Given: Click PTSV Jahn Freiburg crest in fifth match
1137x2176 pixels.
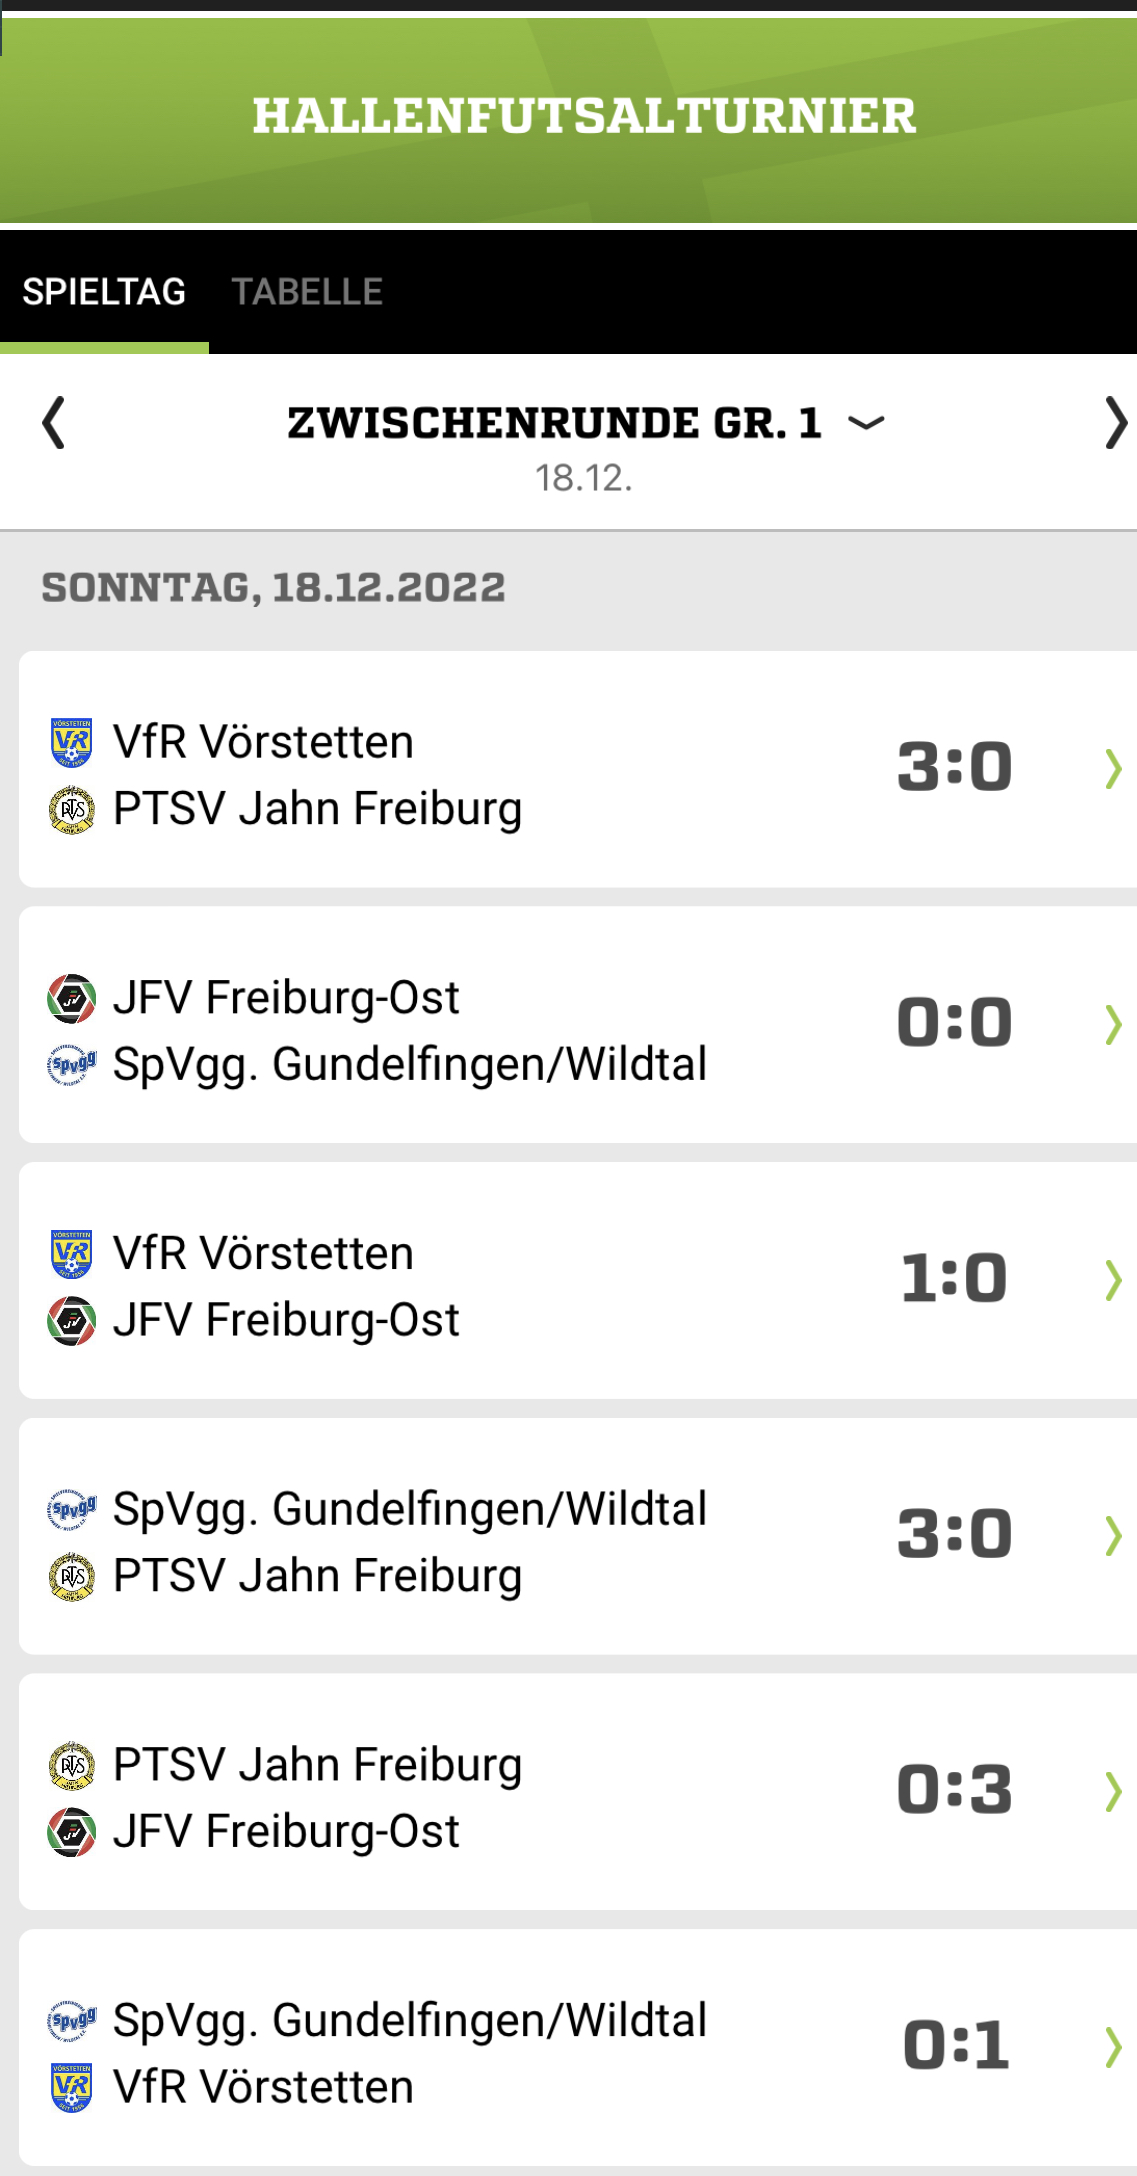Looking at the screenshot, I should coord(72,1766).
